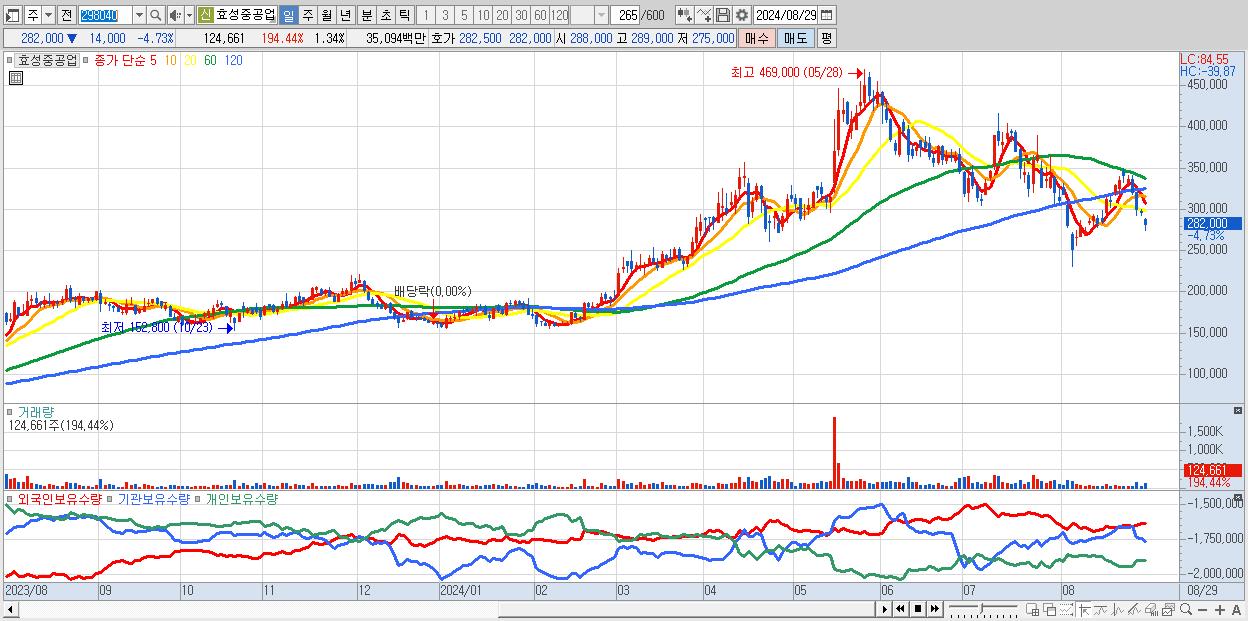
Task: Click the trend-line tool icon
Action: click(x=1101, y=610)
